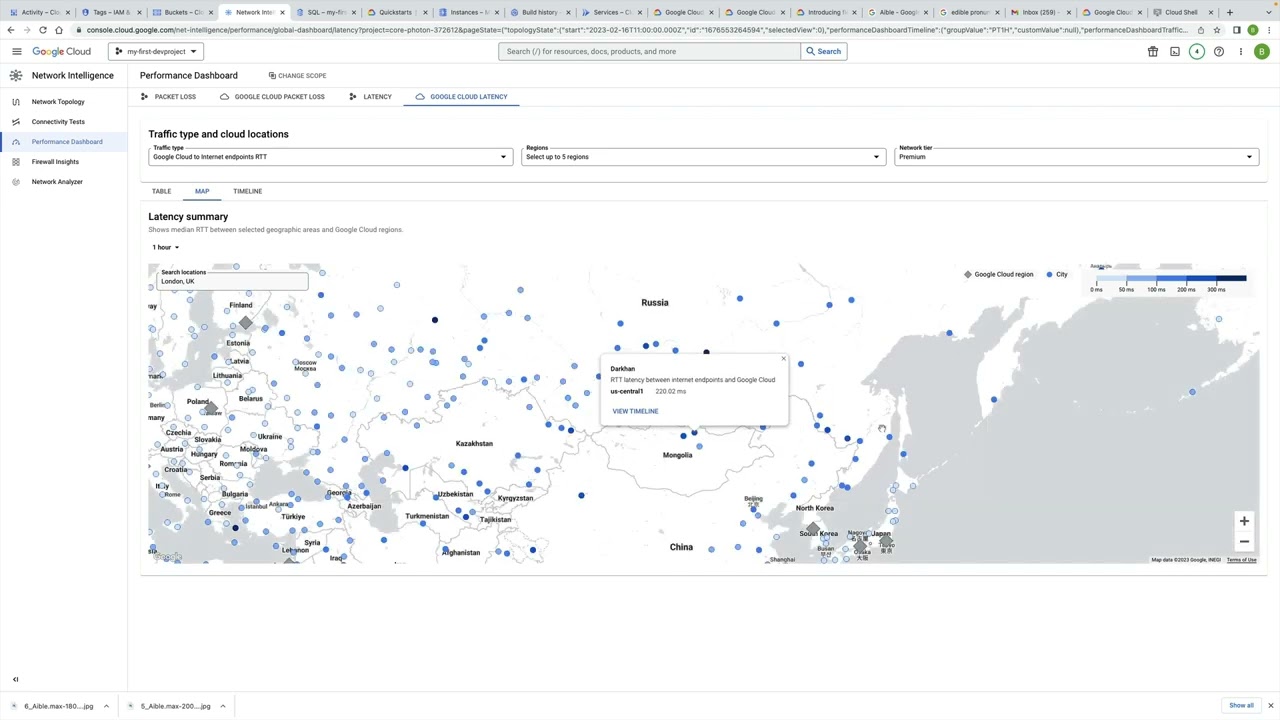Click the browser back arrow

[x=11, y=30]
